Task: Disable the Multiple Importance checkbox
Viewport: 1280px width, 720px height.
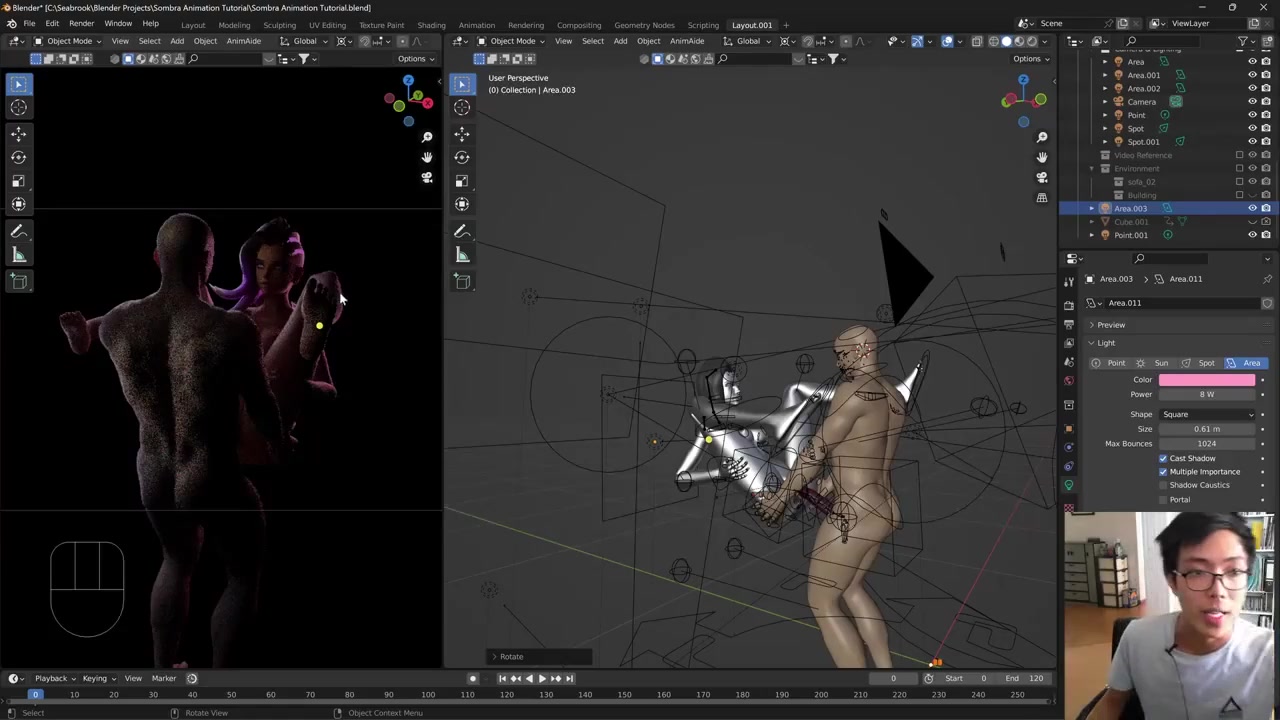Action: (1163, 472)
